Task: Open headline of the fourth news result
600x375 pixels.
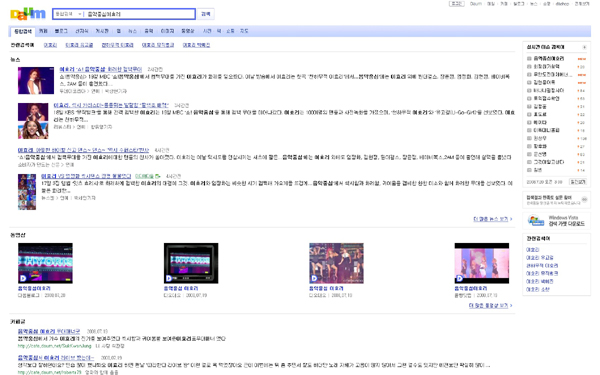Action: pos(86,176)
